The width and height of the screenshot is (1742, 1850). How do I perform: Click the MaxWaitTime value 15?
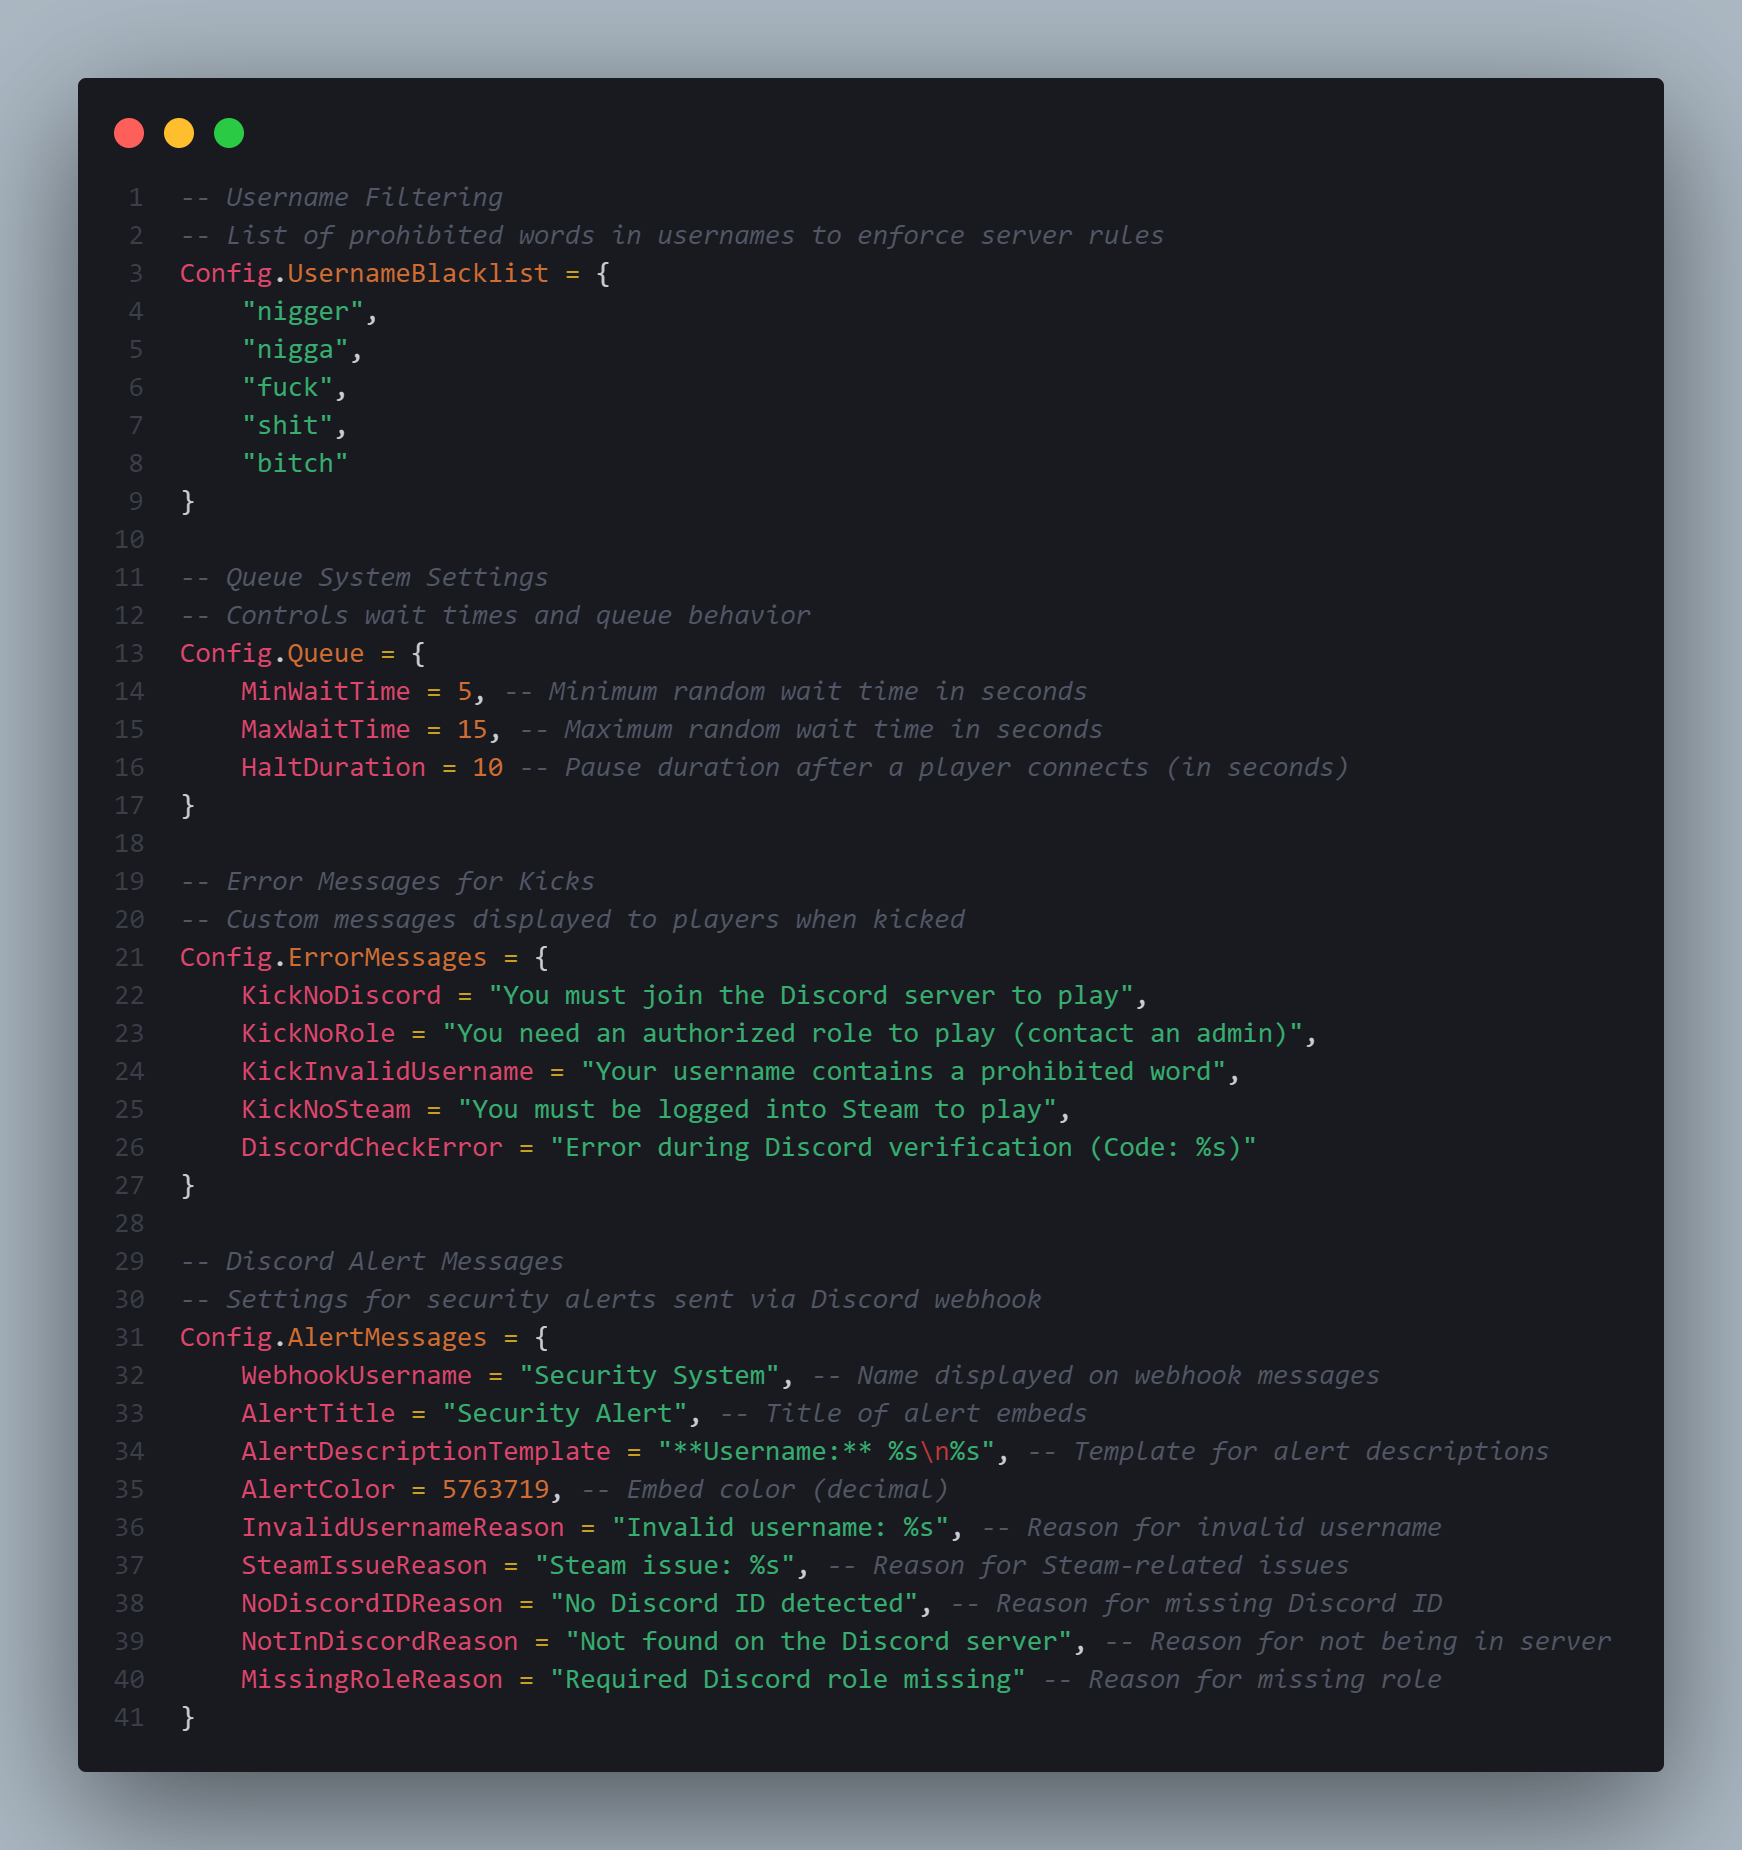click(472, 730)
